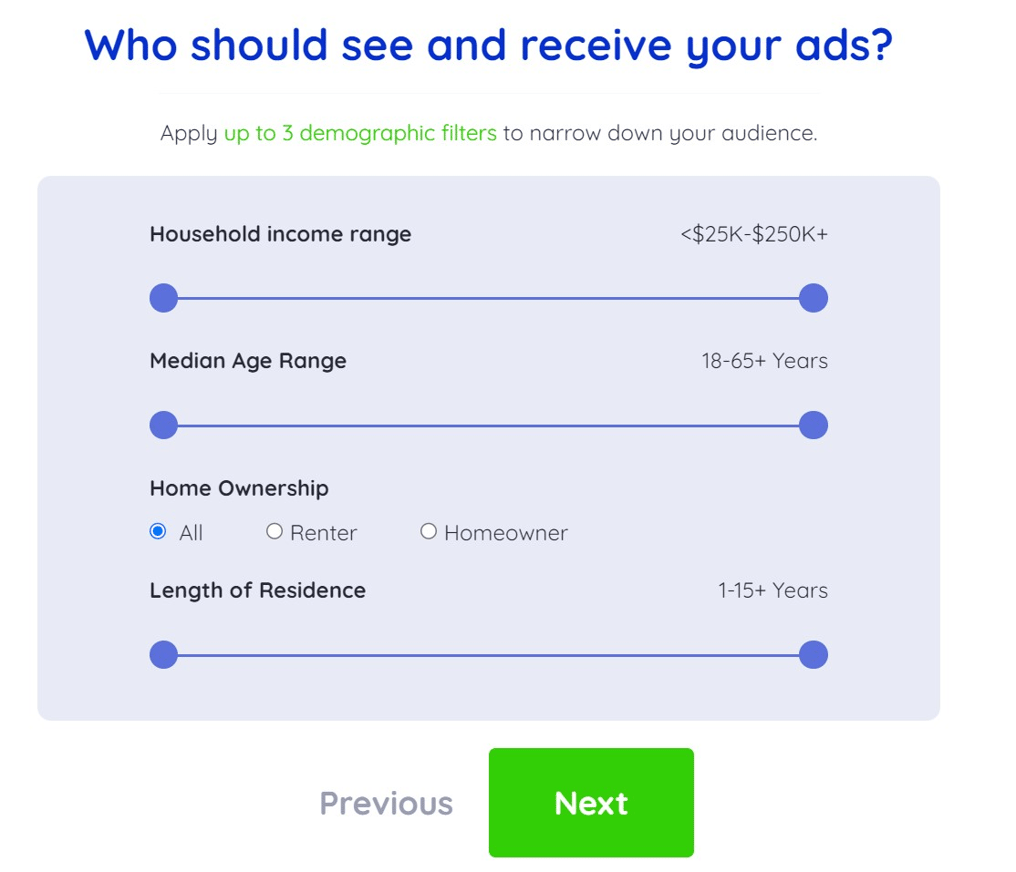Click the middle of the Household income track
Screen dimensions: 1016x872
[488, 298]
